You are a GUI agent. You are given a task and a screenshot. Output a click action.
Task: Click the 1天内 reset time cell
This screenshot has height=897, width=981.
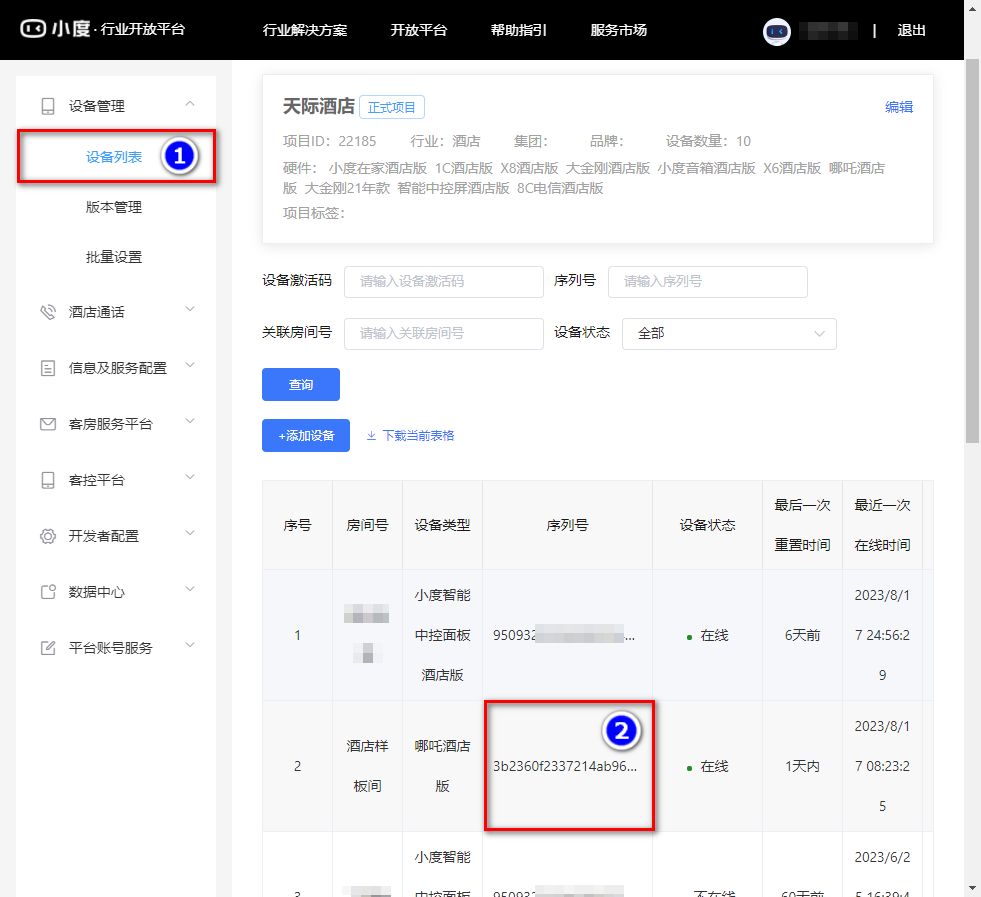click(803, 766)
